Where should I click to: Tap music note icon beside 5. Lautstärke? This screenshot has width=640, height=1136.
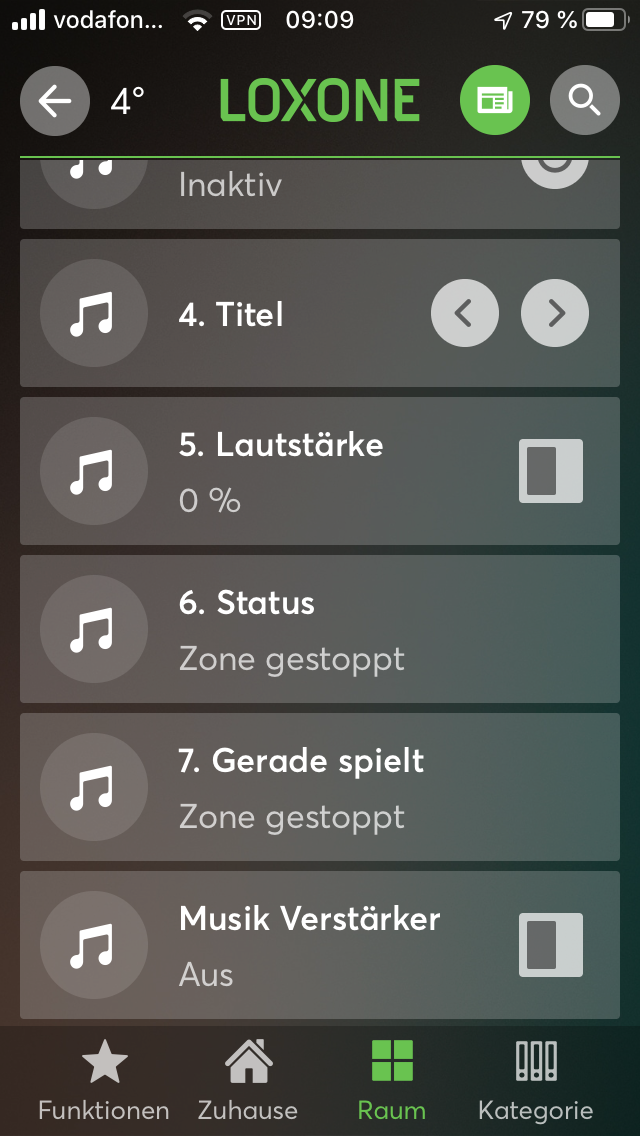(x=93, y=471)
